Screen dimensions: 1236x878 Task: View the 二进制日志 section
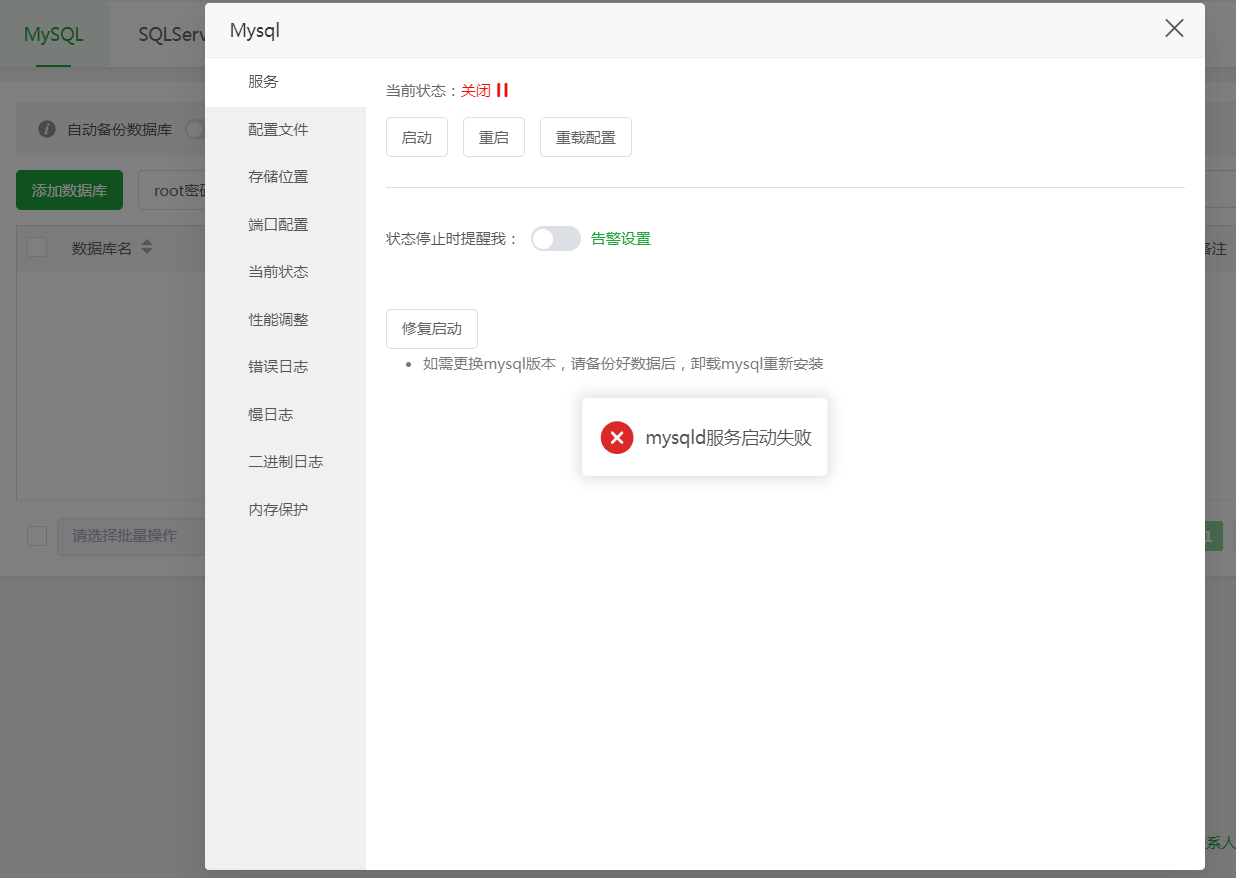[285, 462]
